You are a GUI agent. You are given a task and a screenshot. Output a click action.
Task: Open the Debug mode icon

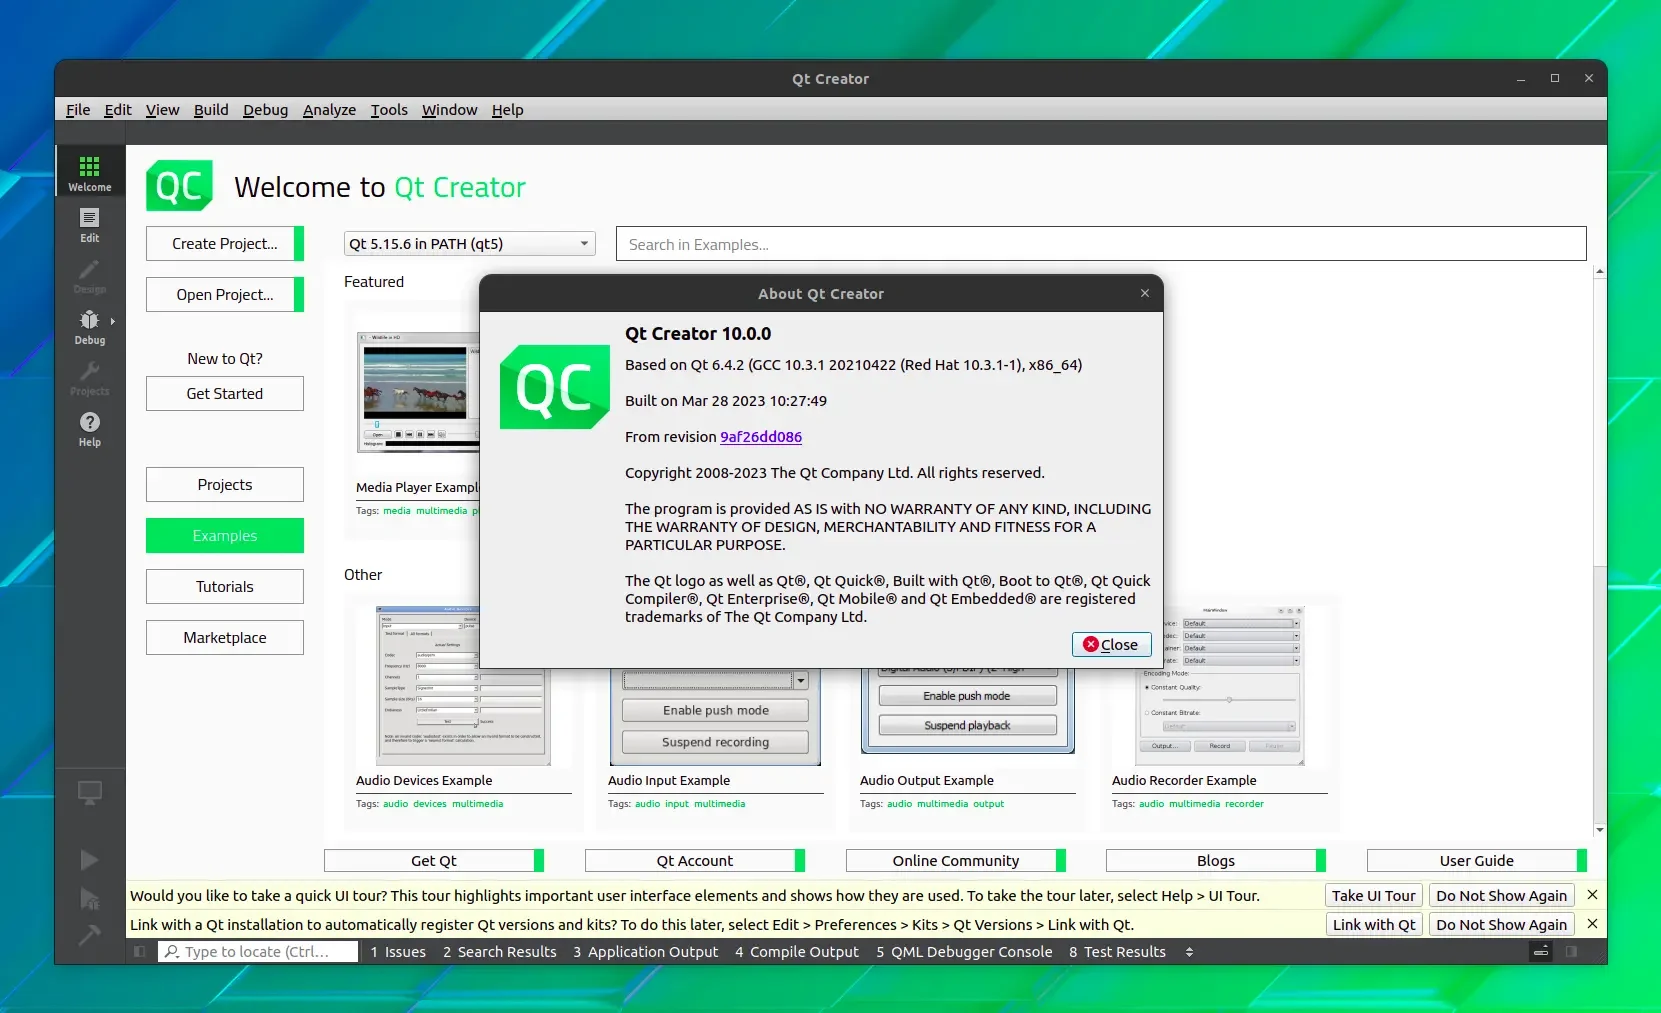point(90,327)
